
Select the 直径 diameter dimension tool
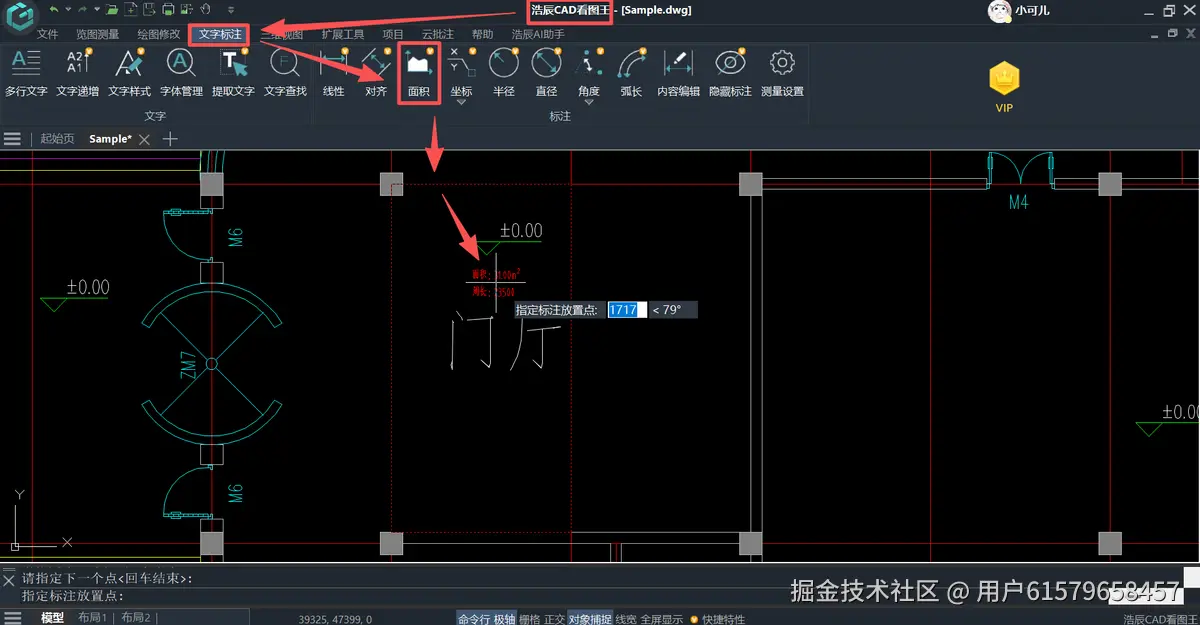(x=546, y=72)
